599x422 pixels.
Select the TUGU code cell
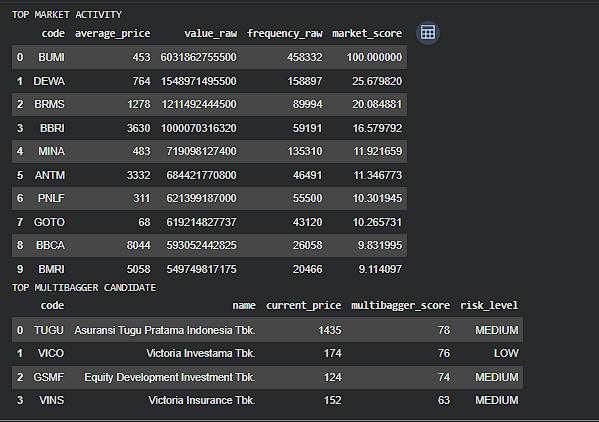[49, 330]
